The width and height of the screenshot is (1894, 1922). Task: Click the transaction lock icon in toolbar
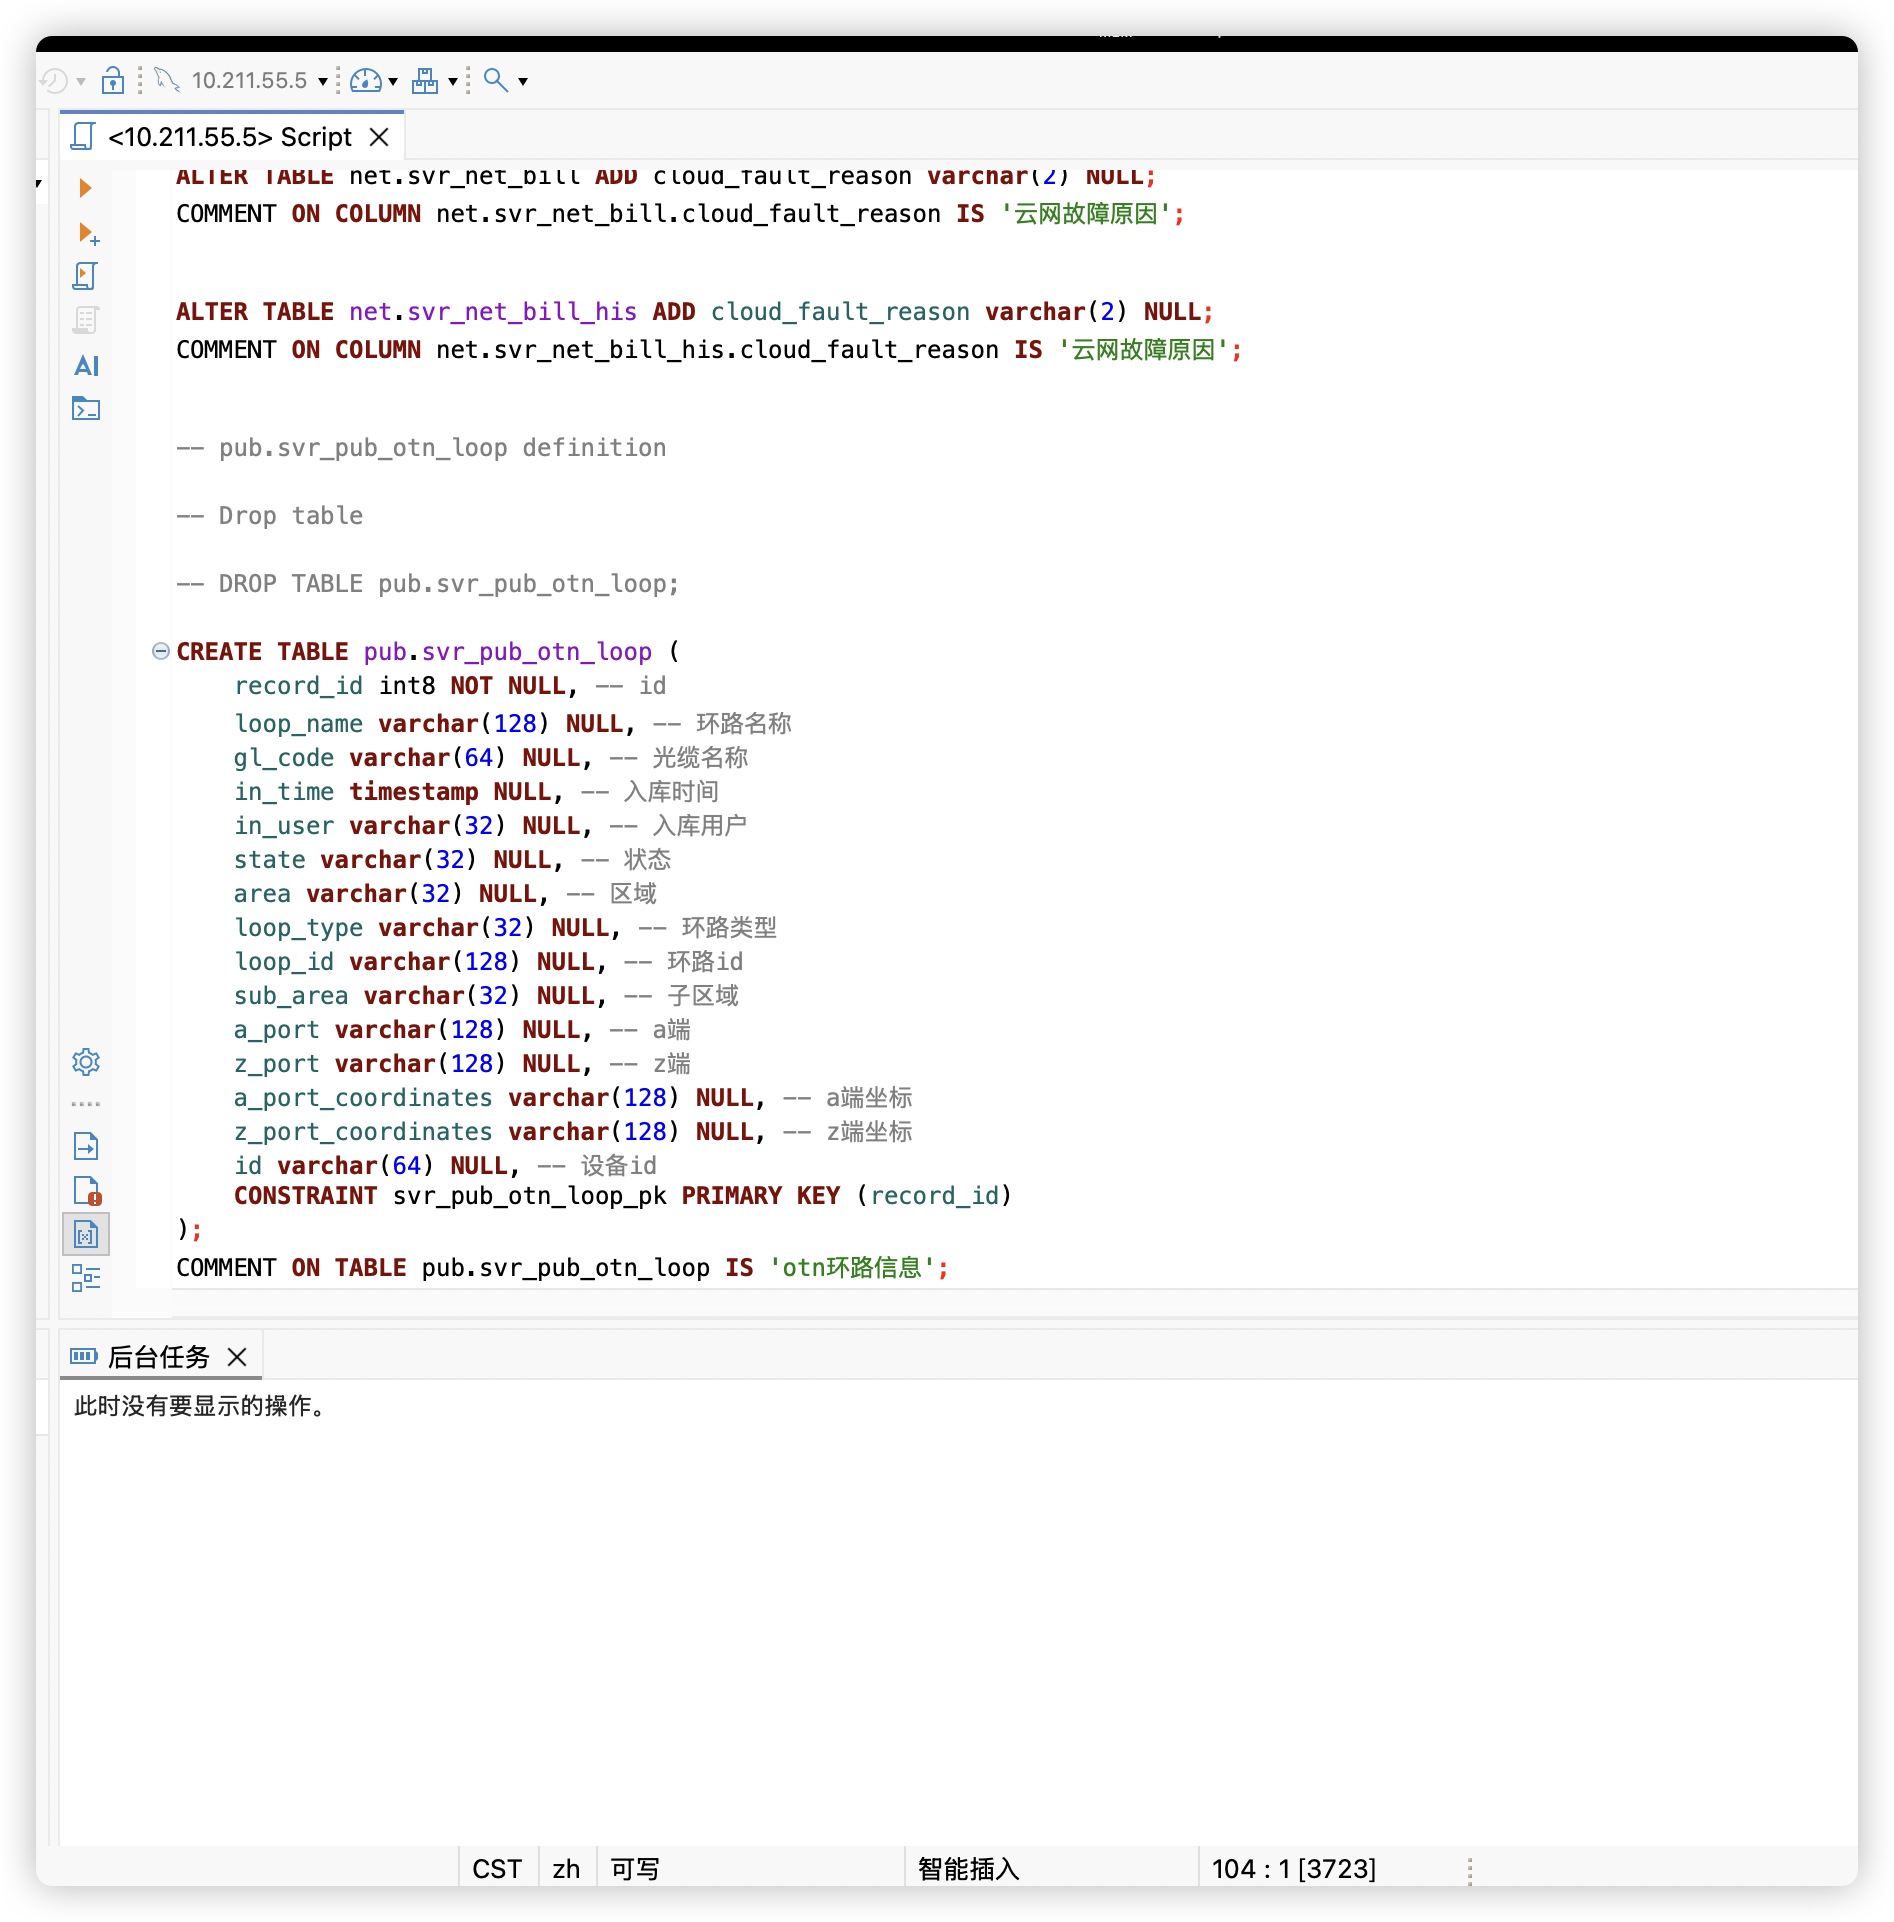coord(113,80)
